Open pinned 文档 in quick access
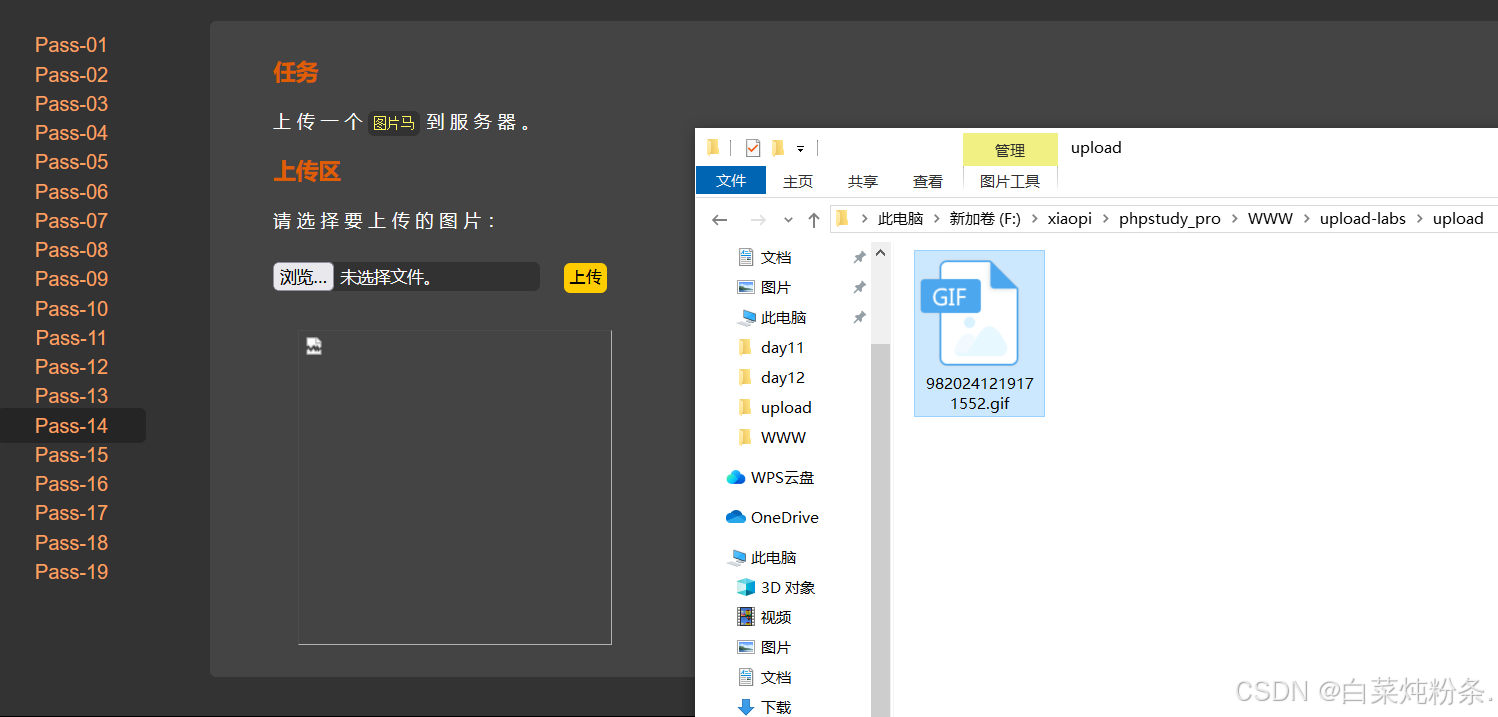Screen dimensions: 1498x717 776,257
